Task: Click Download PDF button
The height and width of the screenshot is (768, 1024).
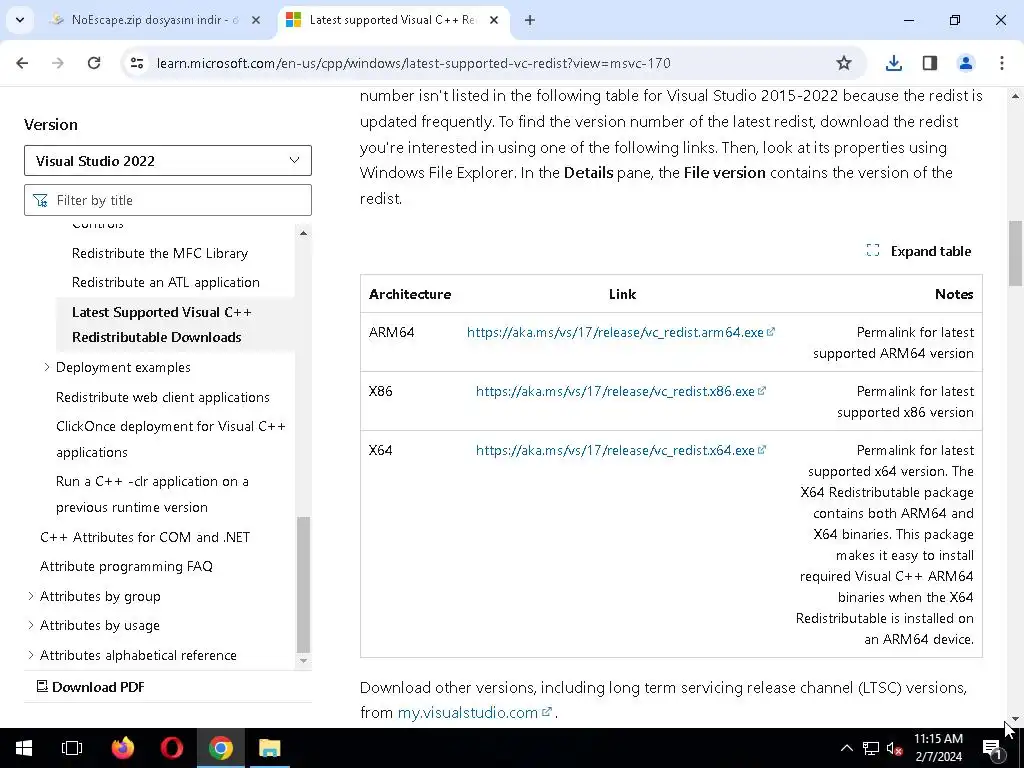Action: (90, 687)
